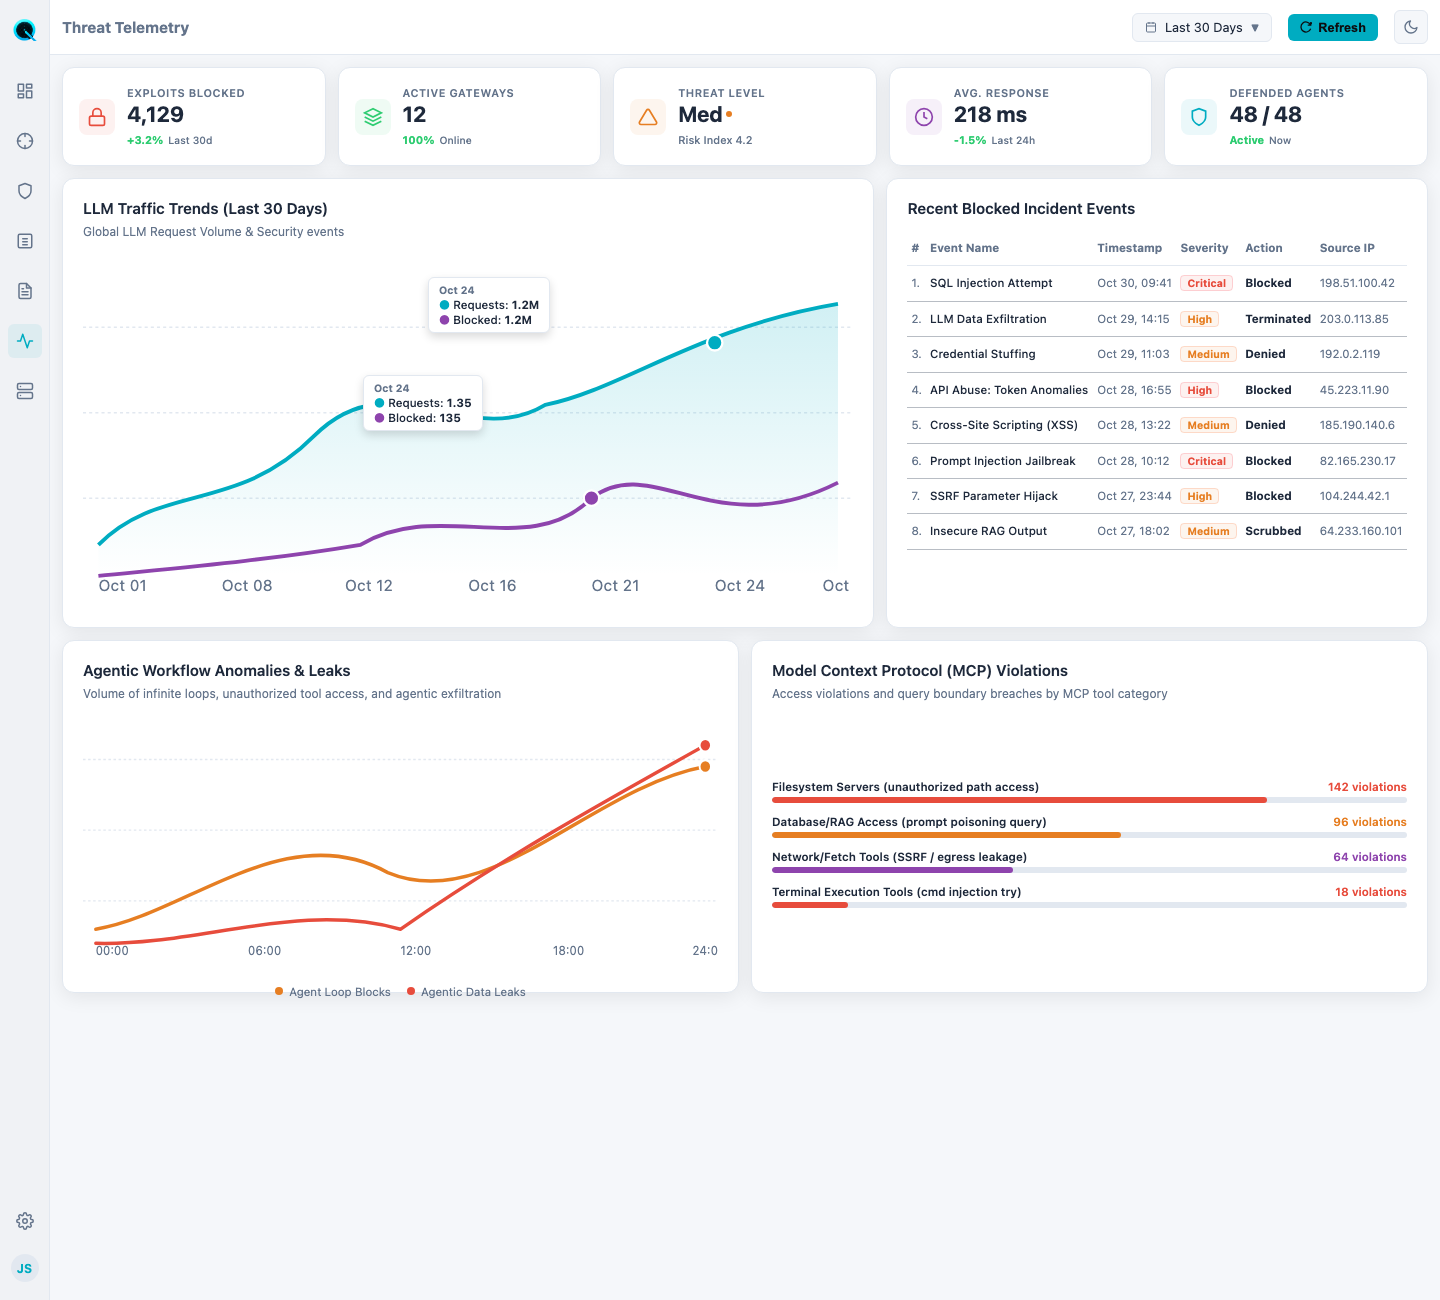Select the SQL Injection Attempt event row

point(1157,283)
